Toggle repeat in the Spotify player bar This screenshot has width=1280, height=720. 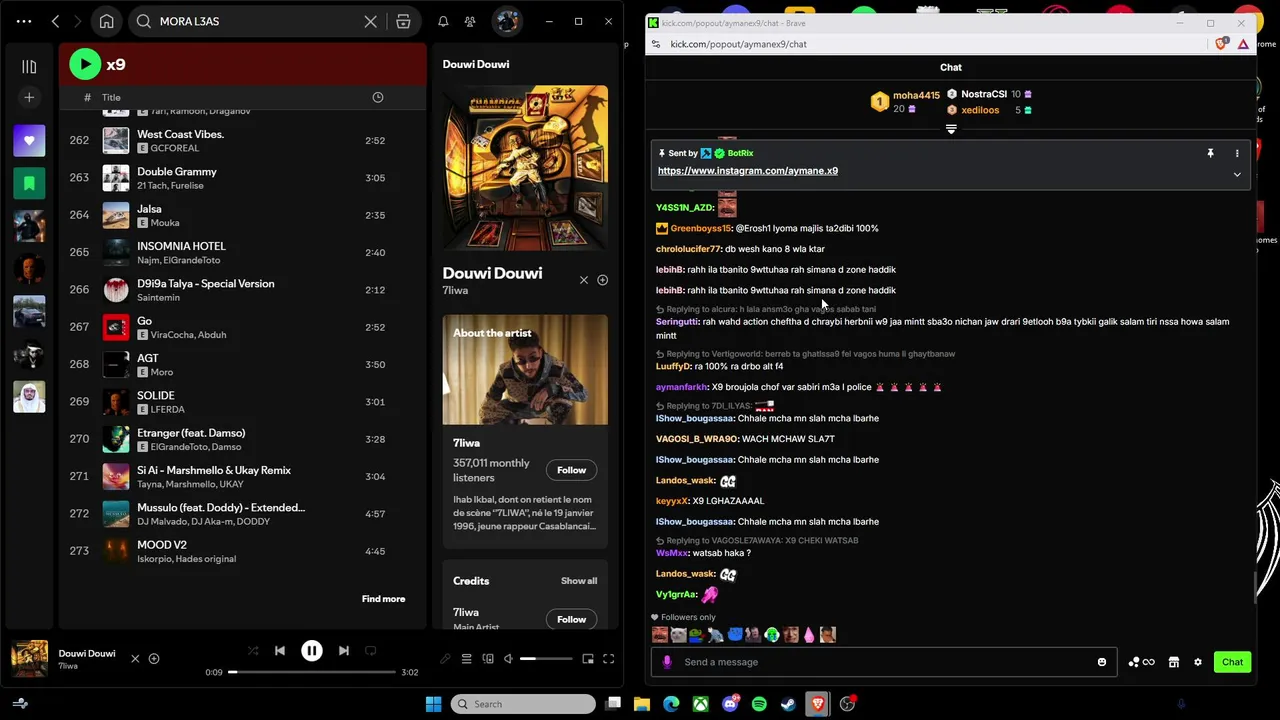coord(371,651)
